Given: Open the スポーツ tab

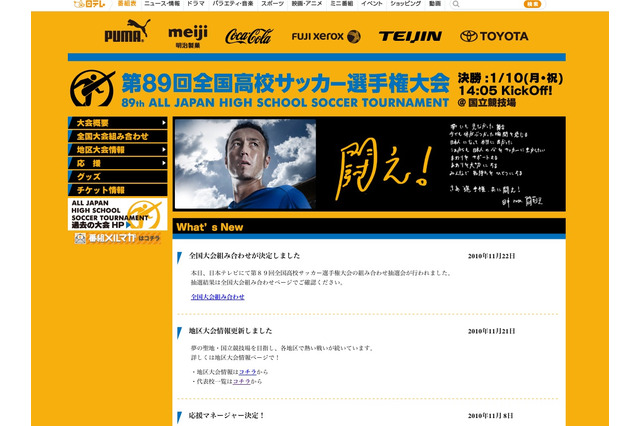Looking at the screenshot, I should pos(272,4).
